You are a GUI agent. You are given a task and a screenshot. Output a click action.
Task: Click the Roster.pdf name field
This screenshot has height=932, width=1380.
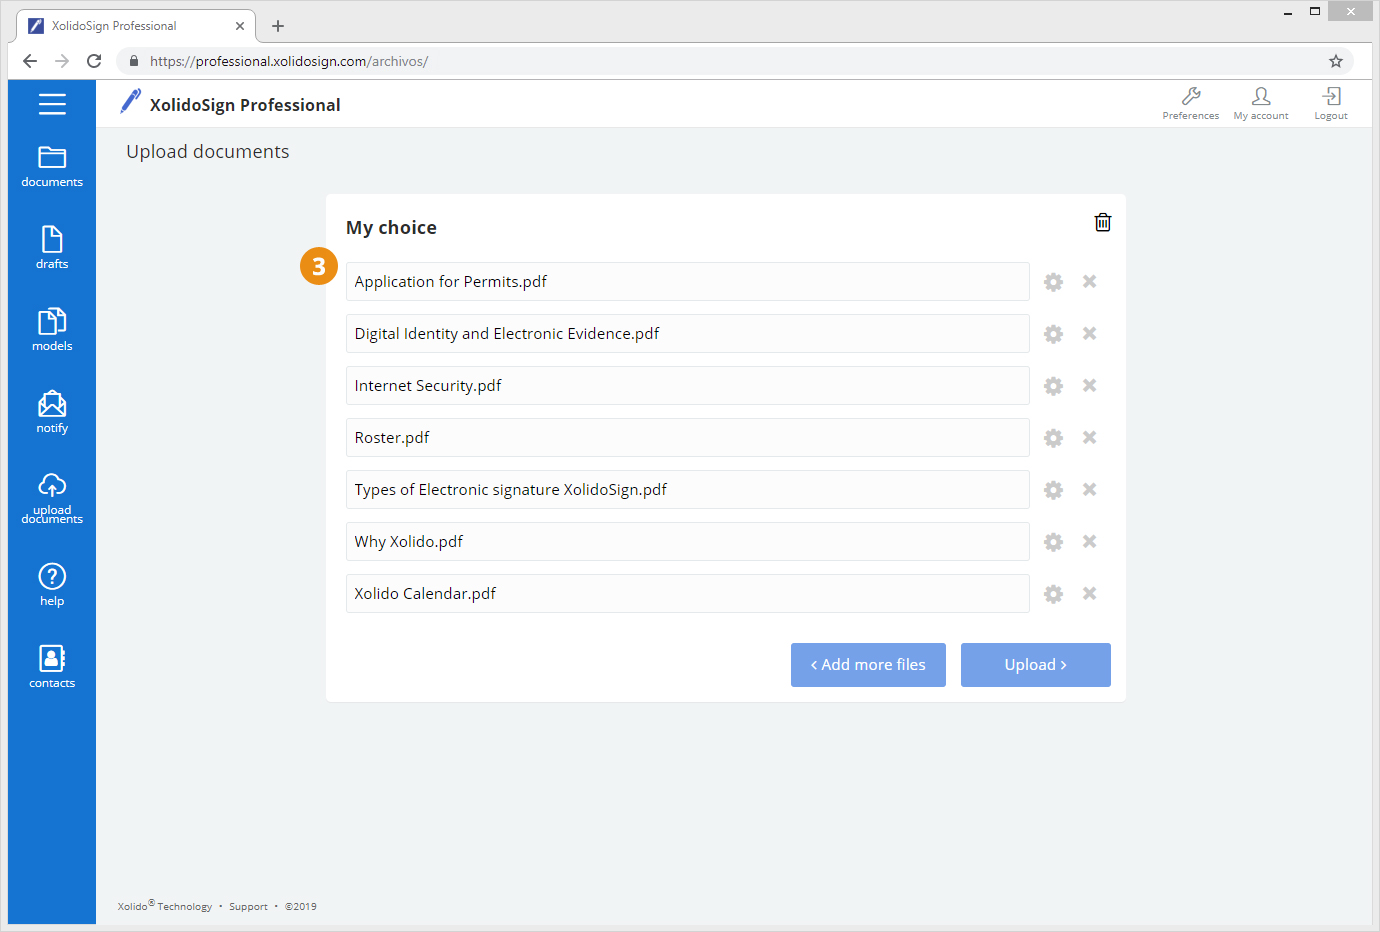pyautogui.click(x=688, y=438)
